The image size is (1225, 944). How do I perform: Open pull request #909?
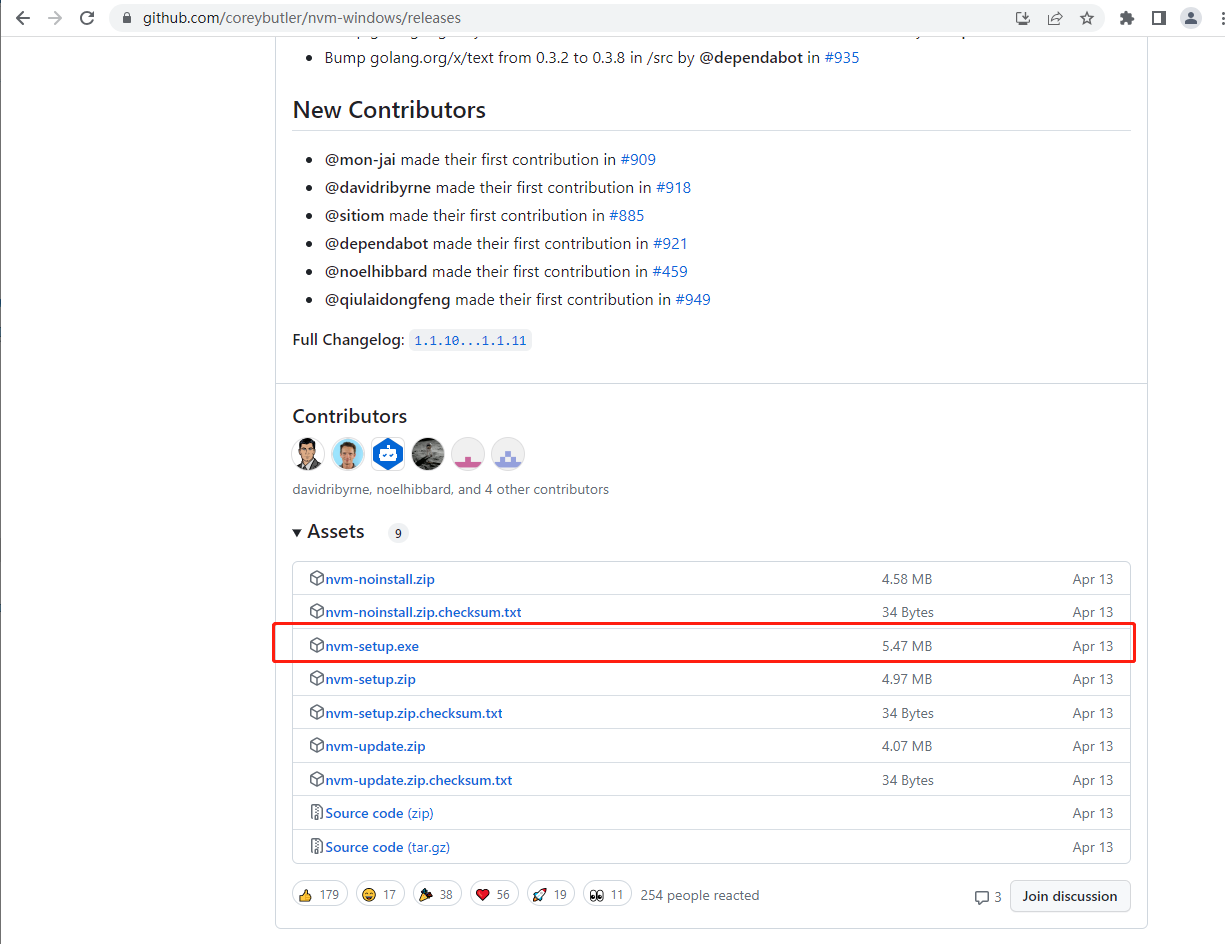[x=638, y=159]
